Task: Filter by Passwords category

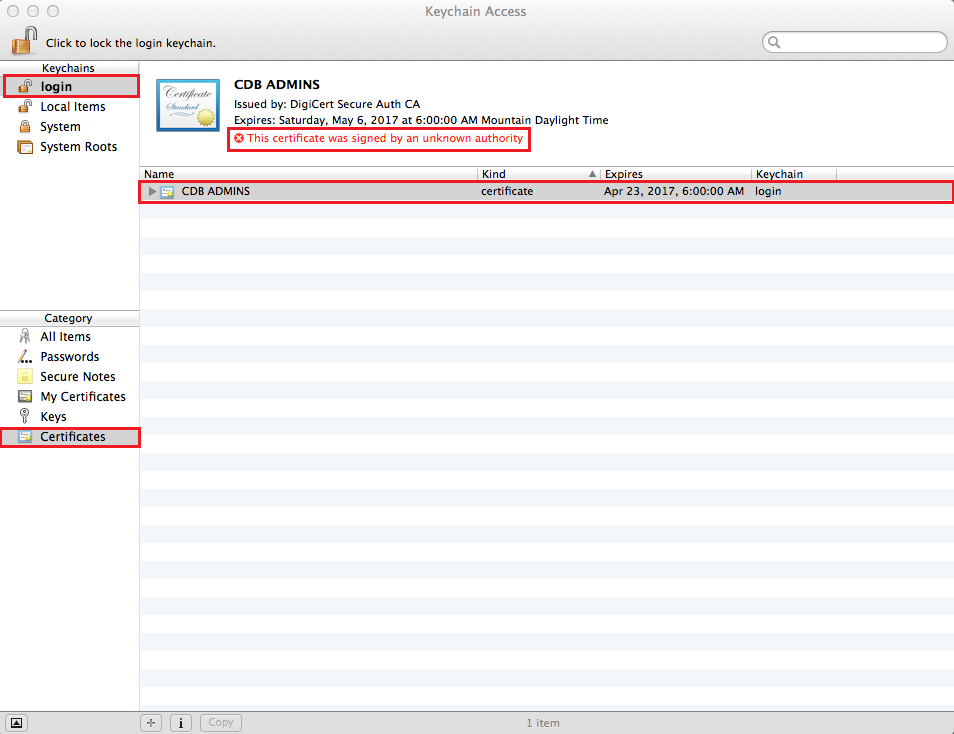Action: coord(69,357)
